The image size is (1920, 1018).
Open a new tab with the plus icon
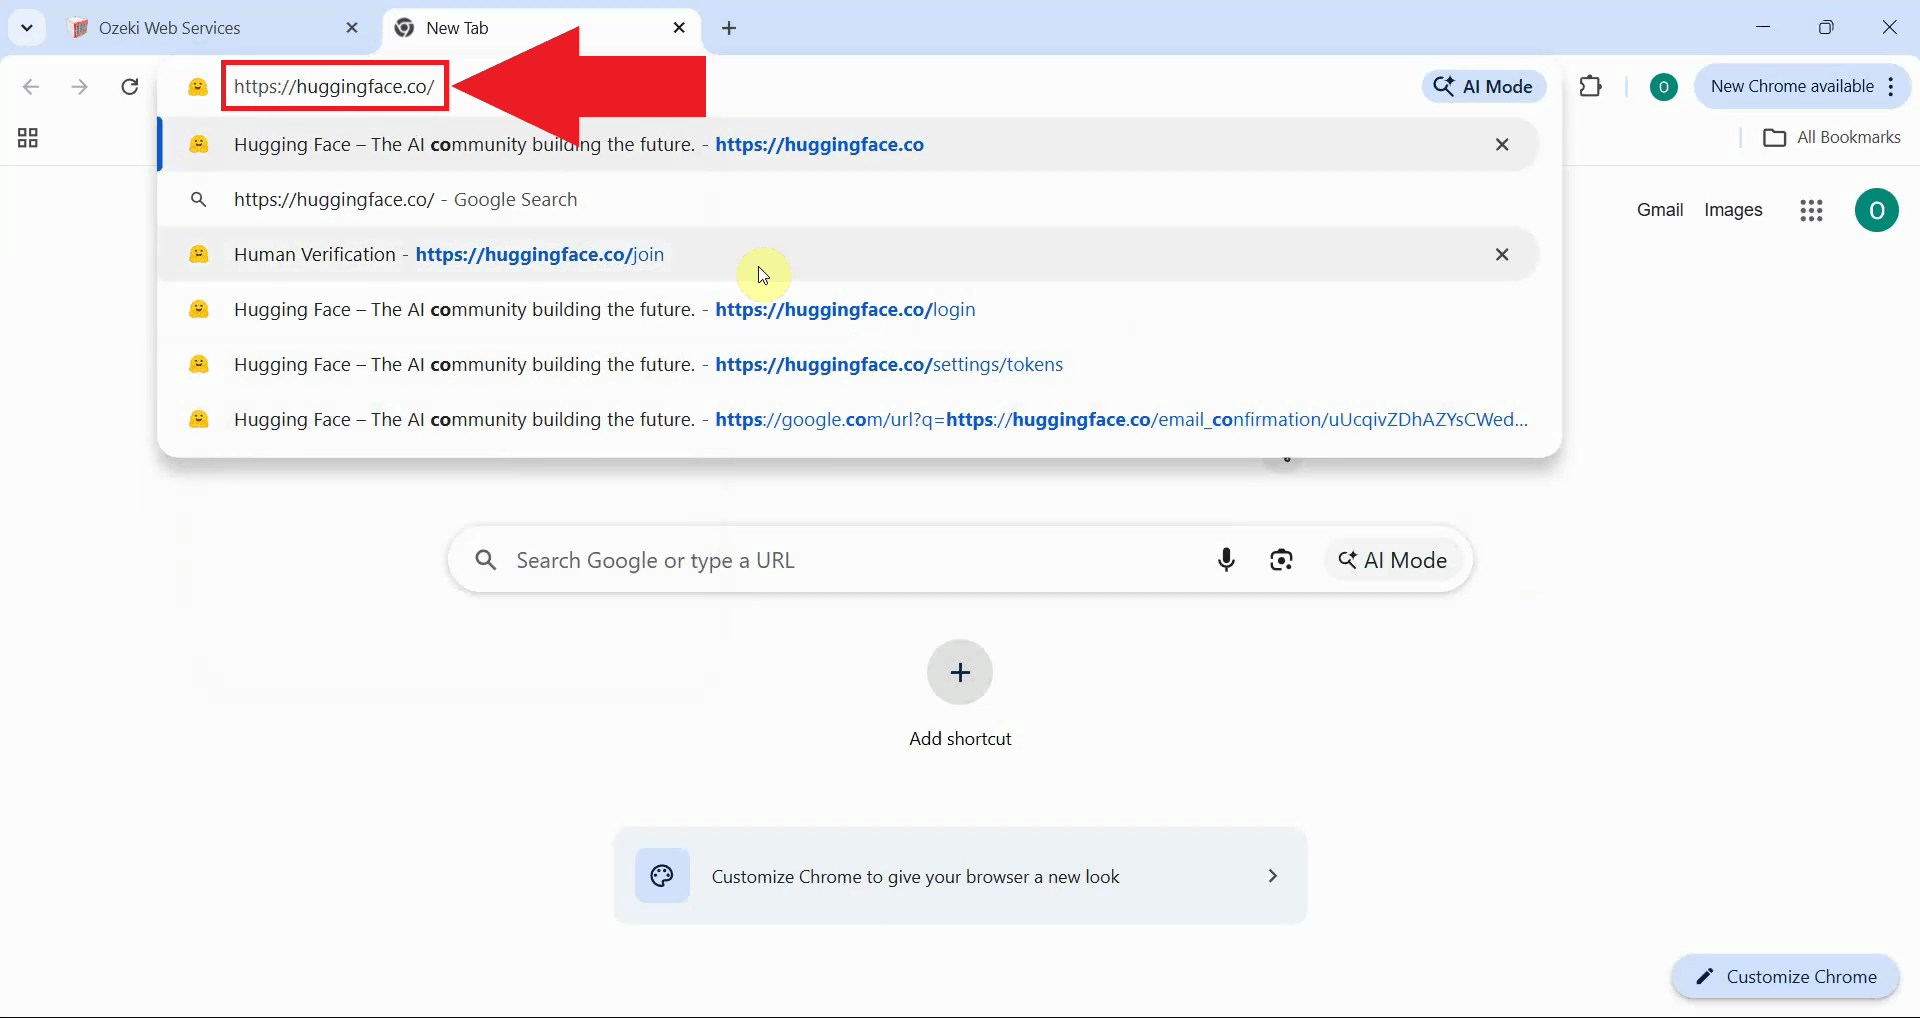click(730, 28)
